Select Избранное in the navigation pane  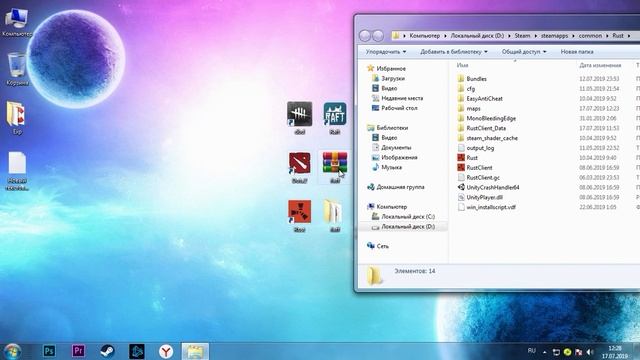coord(386,69)
